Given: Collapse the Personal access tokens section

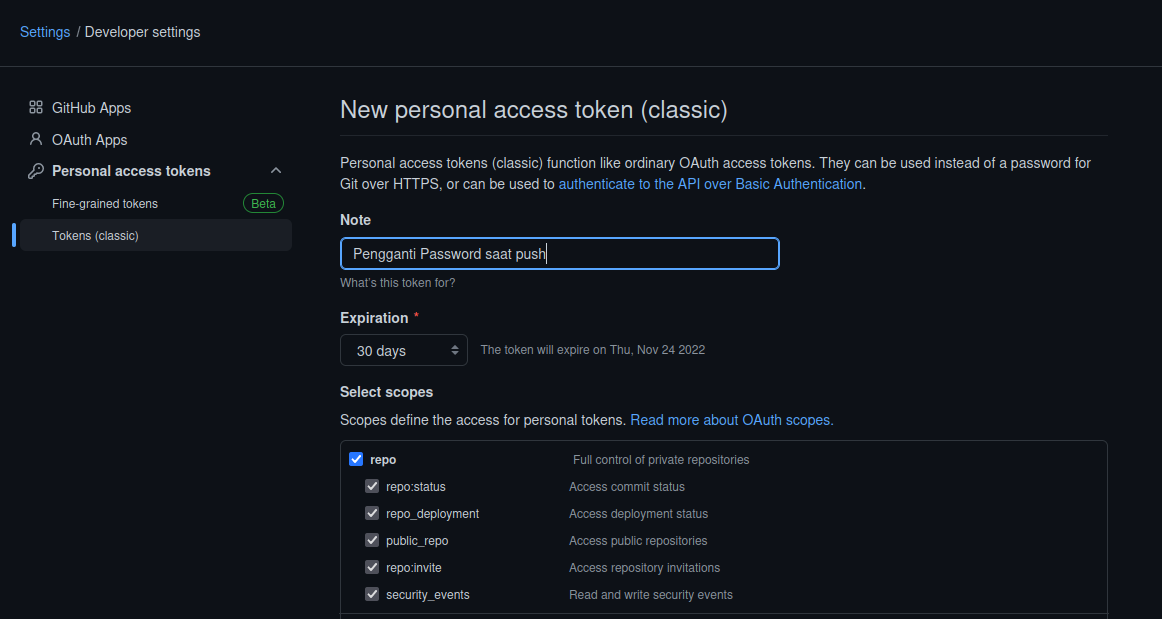Looking at the screenshot, I should click(276, 170).
